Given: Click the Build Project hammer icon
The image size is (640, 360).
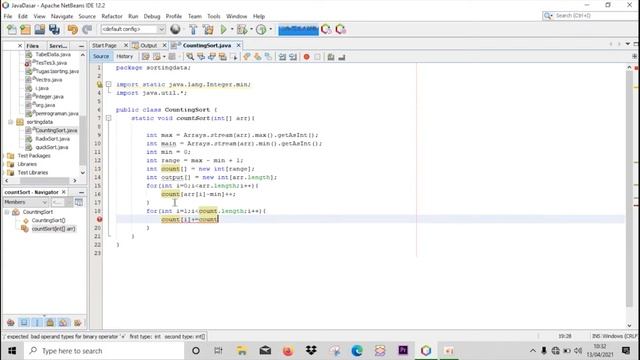Looking at the screenshot, I should [x=193, y=29].
